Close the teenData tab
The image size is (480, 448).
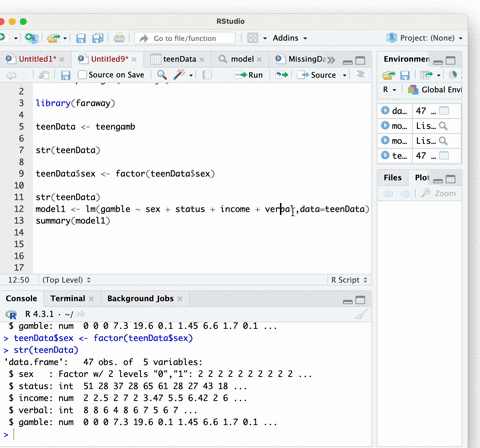click(x=202, y=60)
